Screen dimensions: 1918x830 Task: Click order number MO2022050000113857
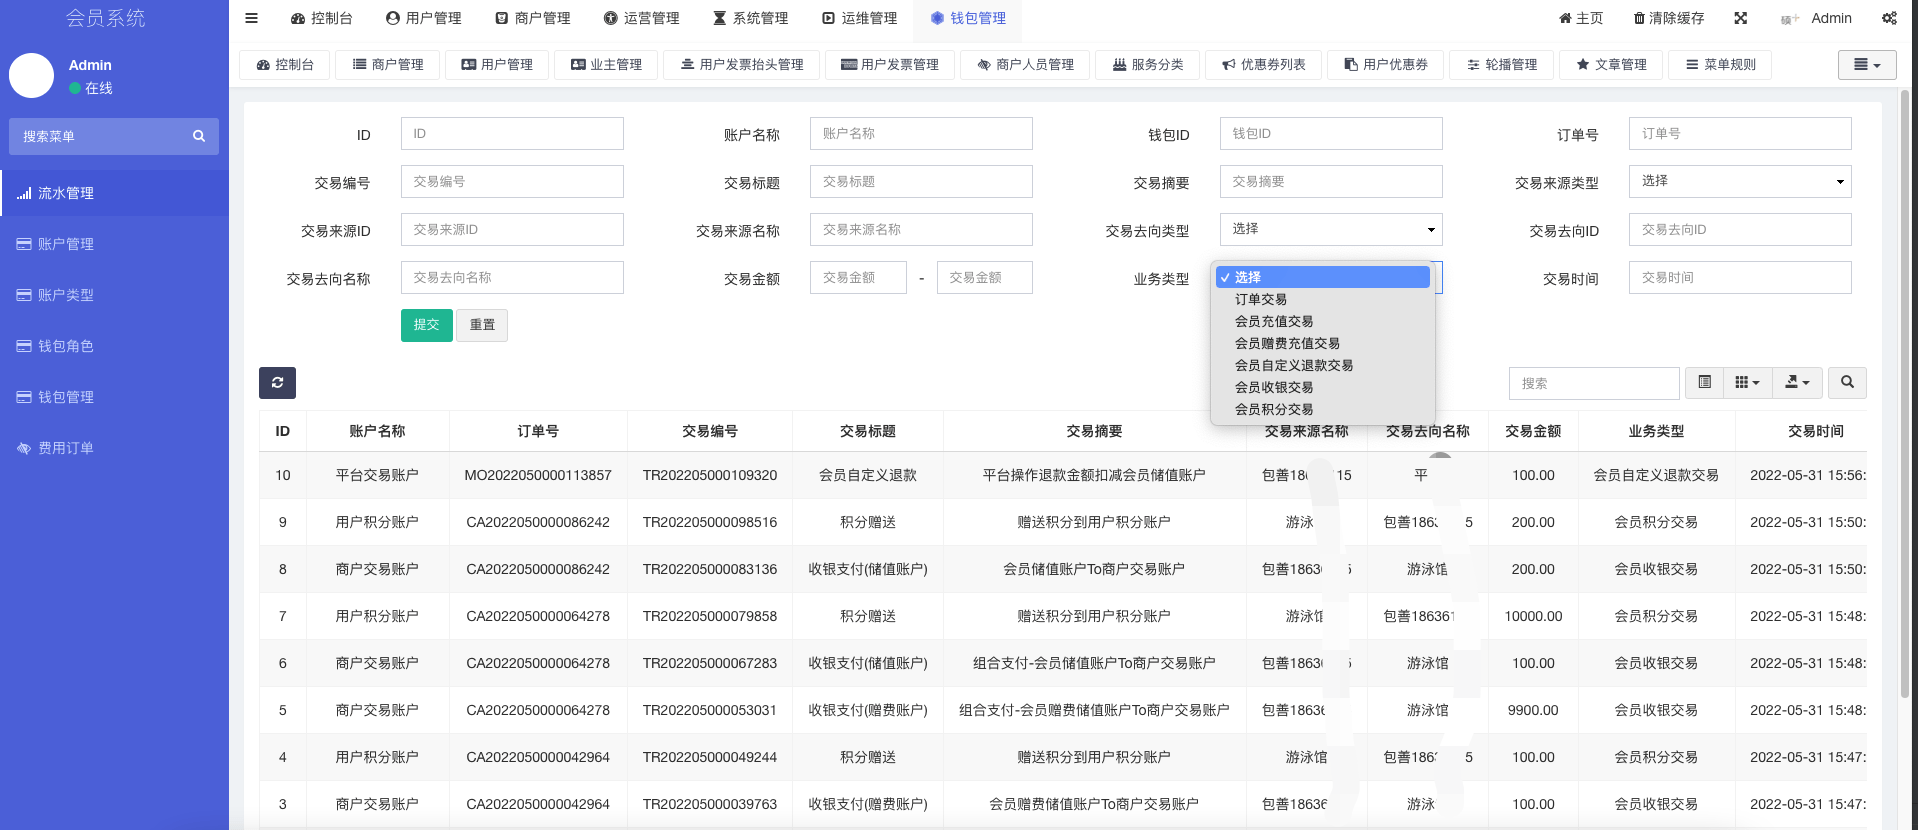[x=538, y=475]
